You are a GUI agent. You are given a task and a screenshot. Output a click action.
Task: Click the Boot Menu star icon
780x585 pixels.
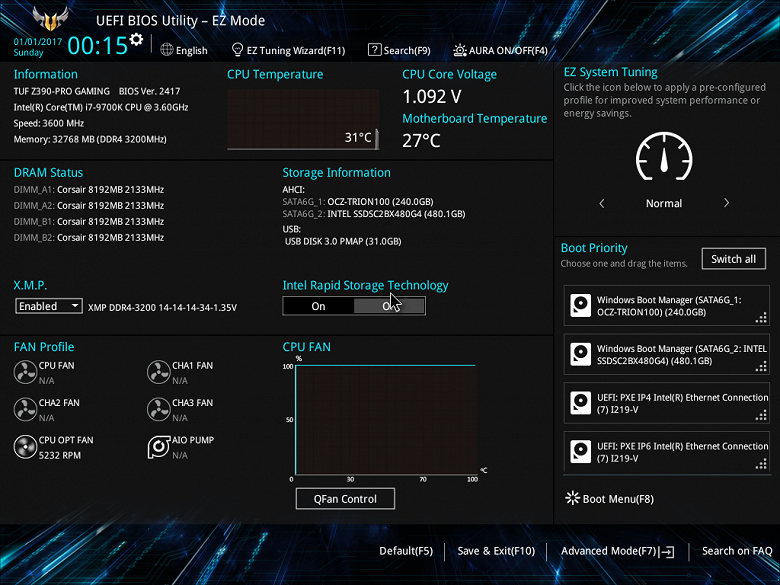[x=573, y=498]
